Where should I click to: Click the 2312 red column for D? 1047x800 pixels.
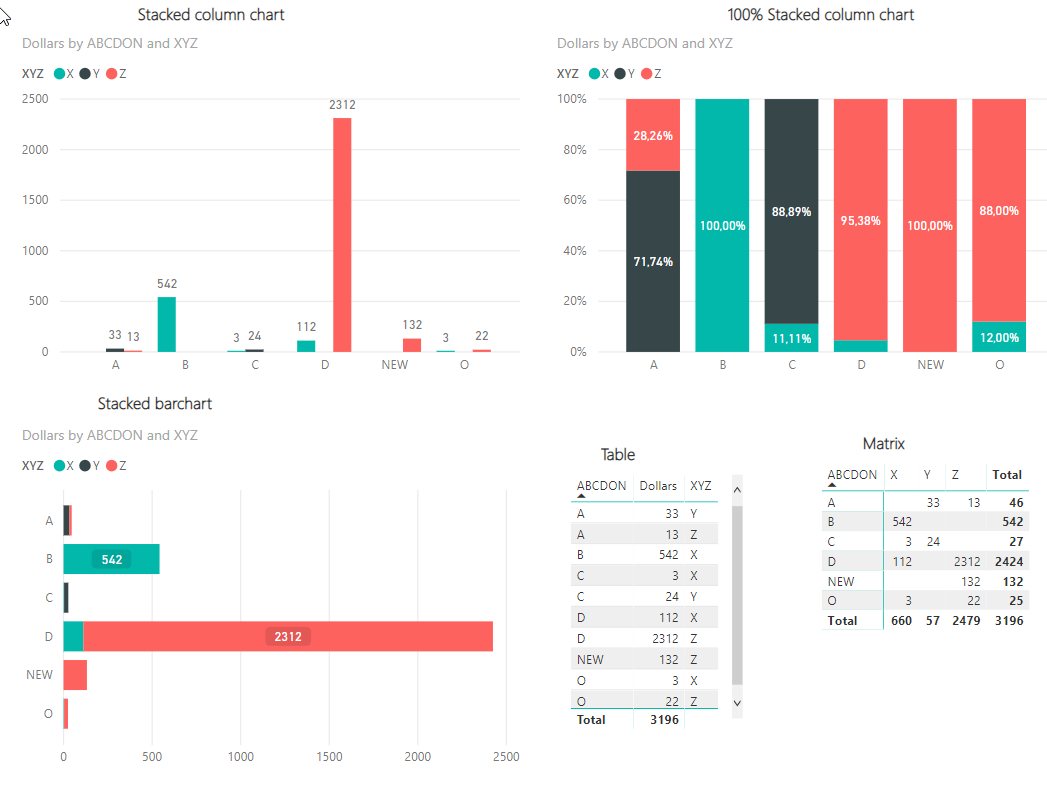tap(342, 235)
